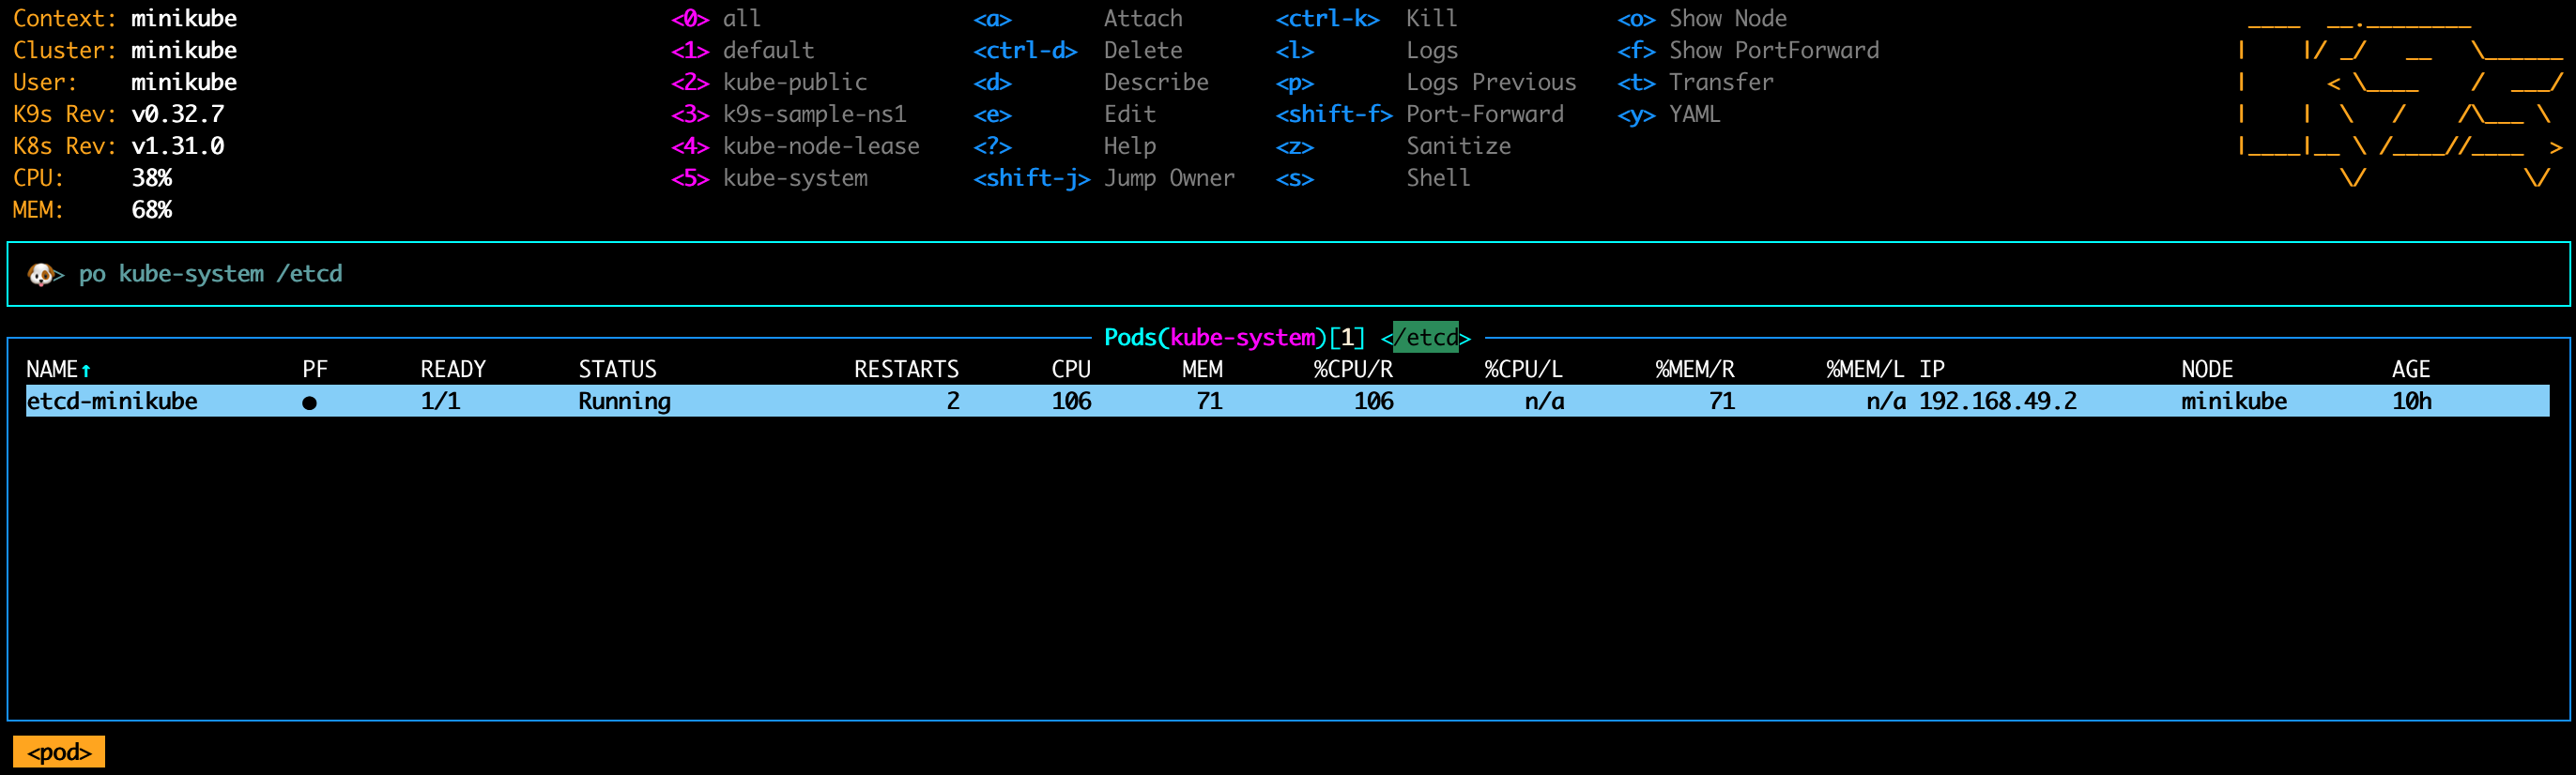Select the 'kube-public' namespace shortcut
Viewport: 2576px width, 775px height.
(x=769, y=83)
